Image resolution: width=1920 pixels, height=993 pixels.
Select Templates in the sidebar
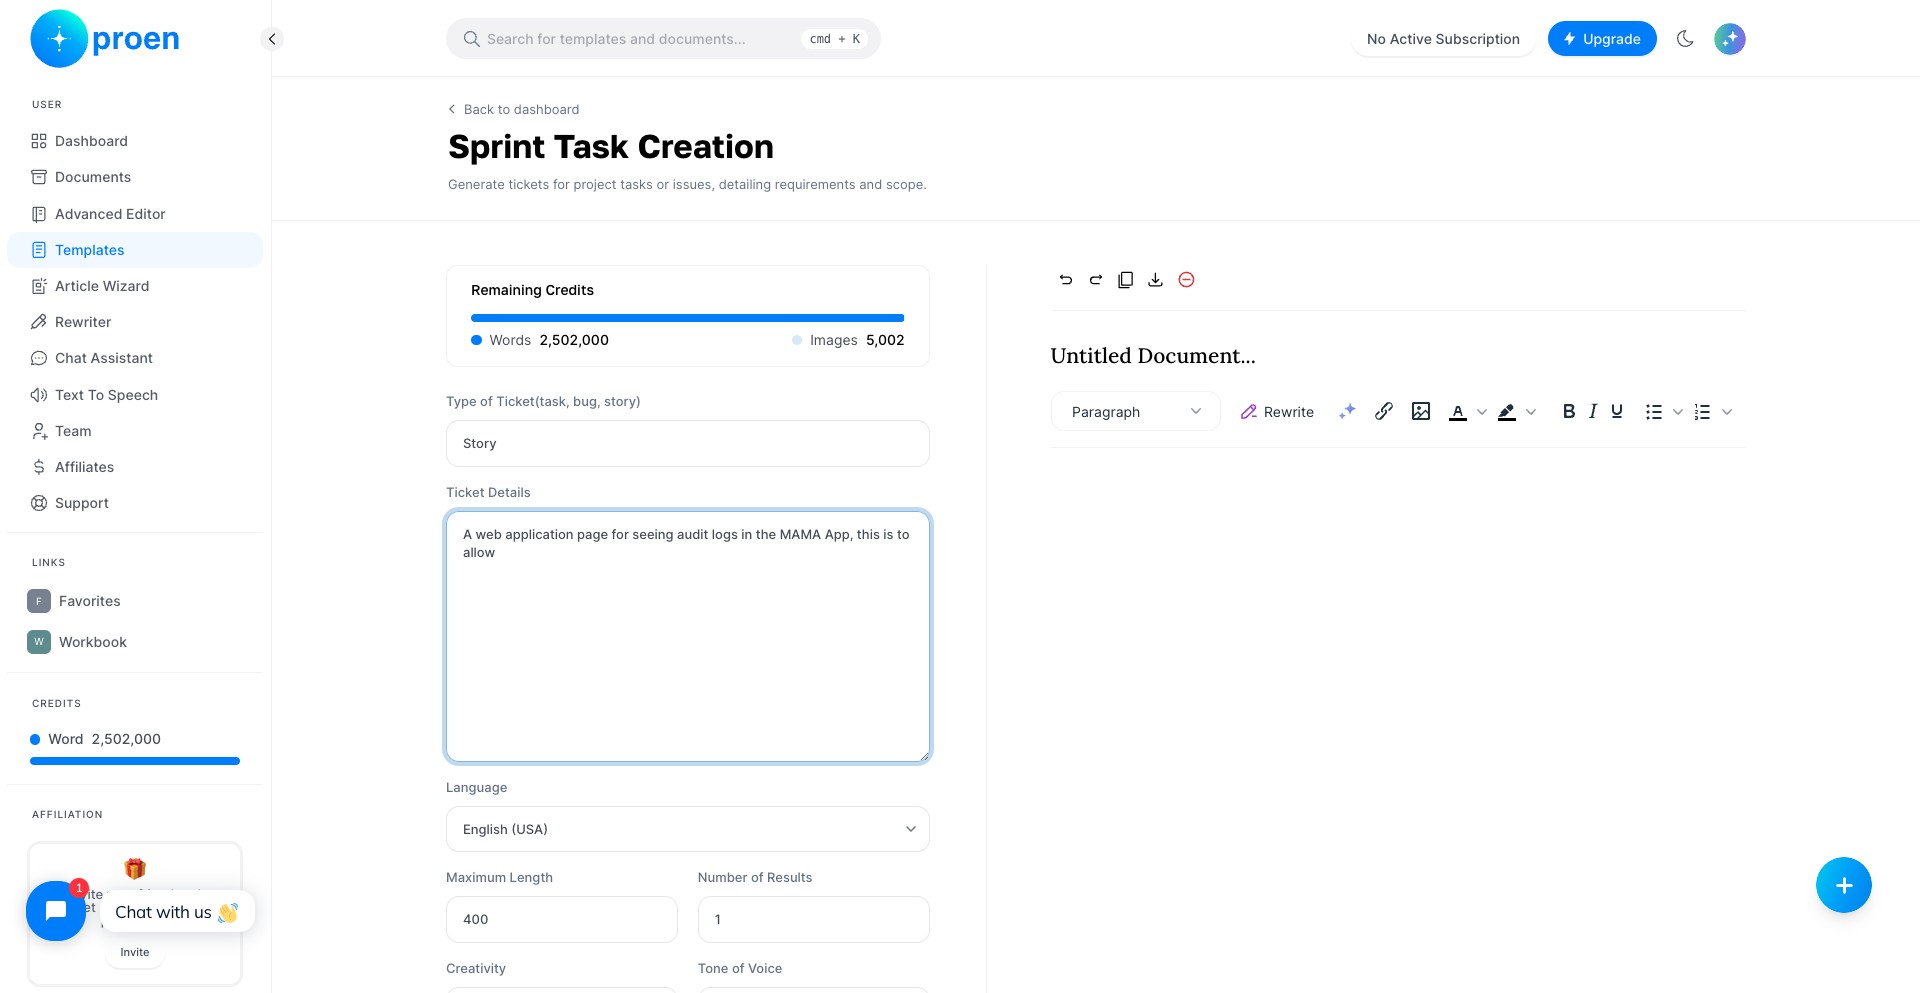[135, 250]
